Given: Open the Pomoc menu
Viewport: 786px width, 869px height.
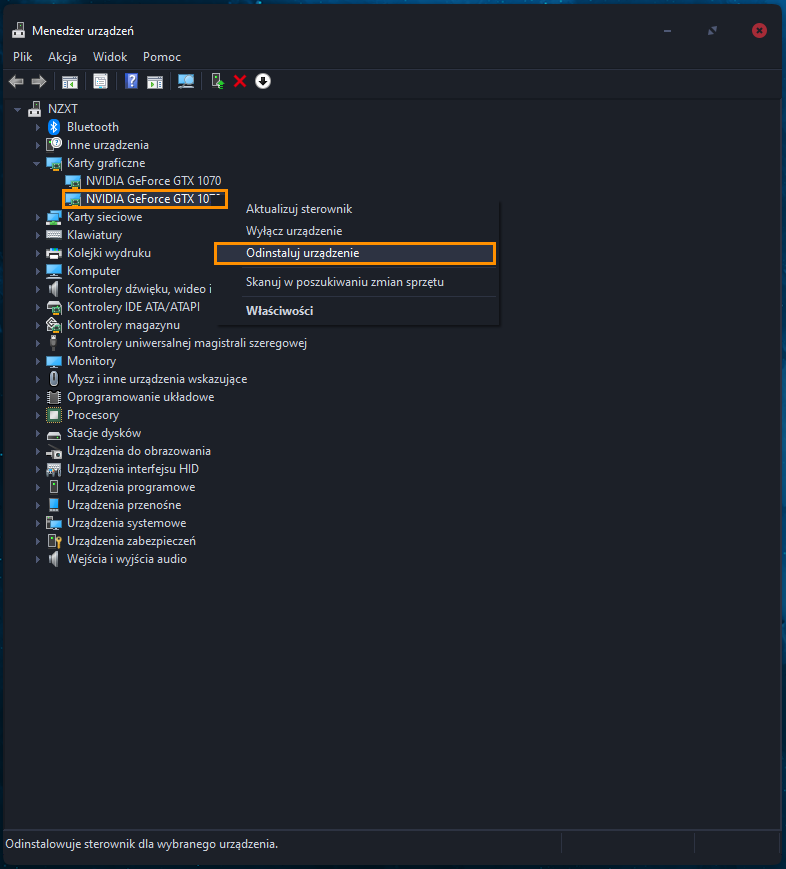Looking at the screenshot, I should 161,57.
